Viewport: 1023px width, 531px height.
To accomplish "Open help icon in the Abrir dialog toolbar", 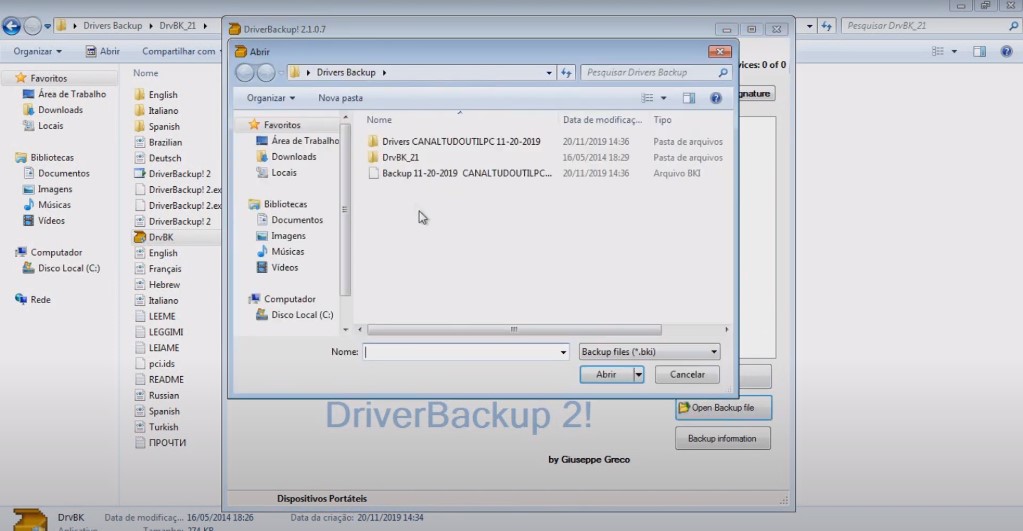I will (x=716, y=98).
